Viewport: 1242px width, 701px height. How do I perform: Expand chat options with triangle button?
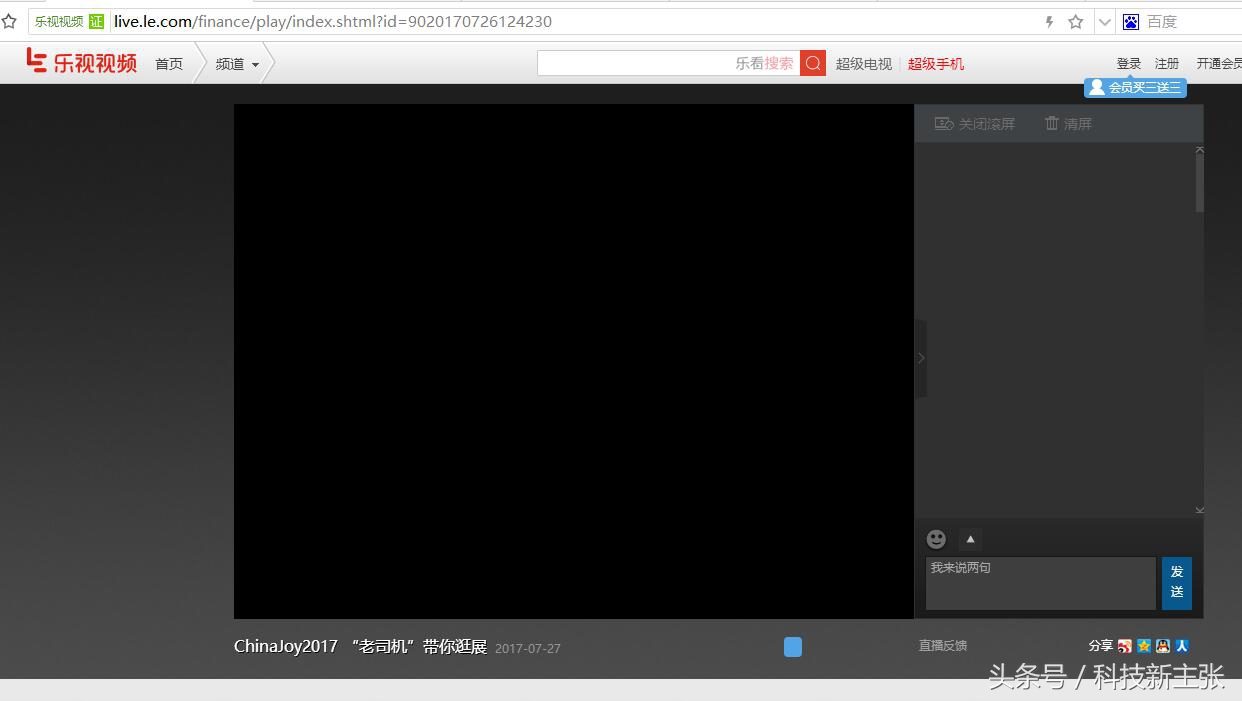click(x=970, y=539)
